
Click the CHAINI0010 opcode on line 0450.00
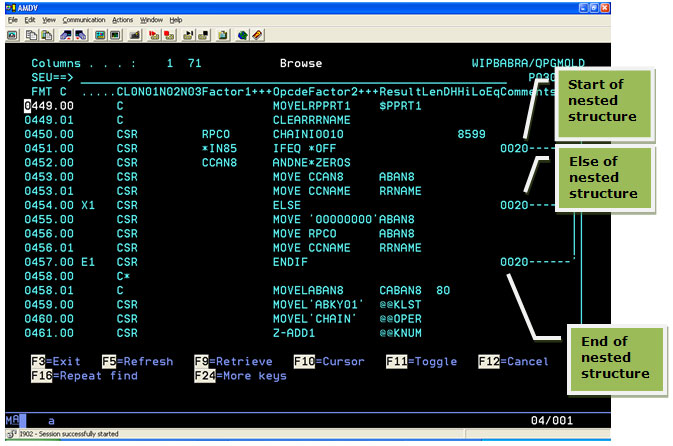pyautogui.click(x=308, y=134)
